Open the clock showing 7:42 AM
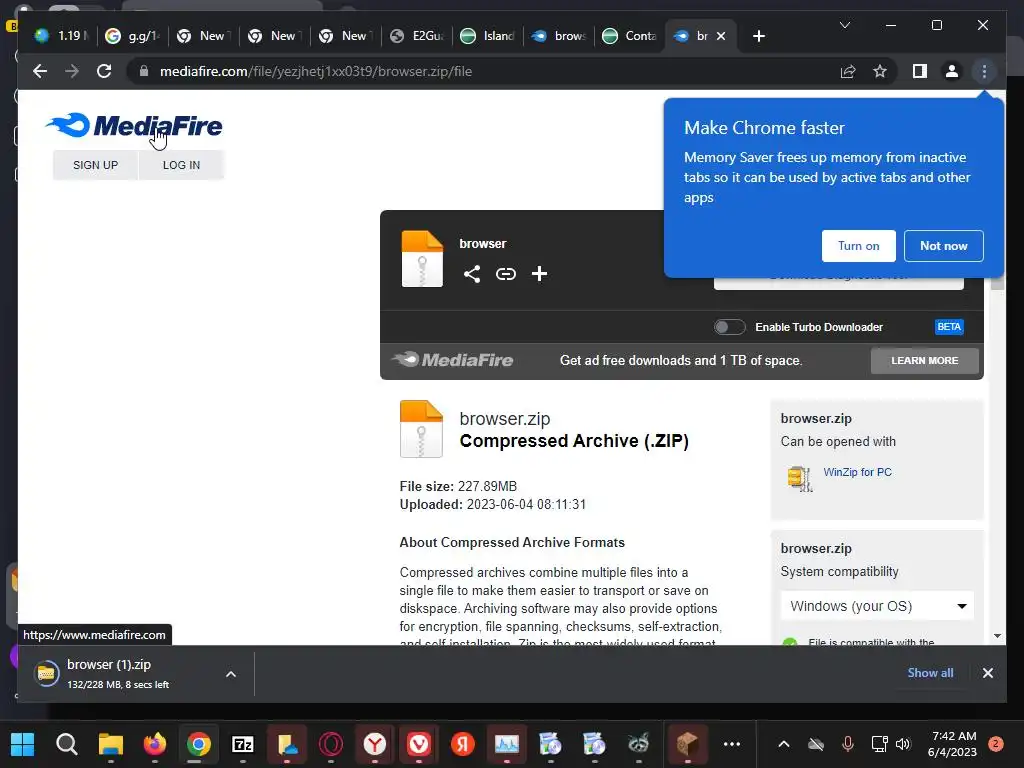Screen dimensions: 1024x768 (952, 744)
